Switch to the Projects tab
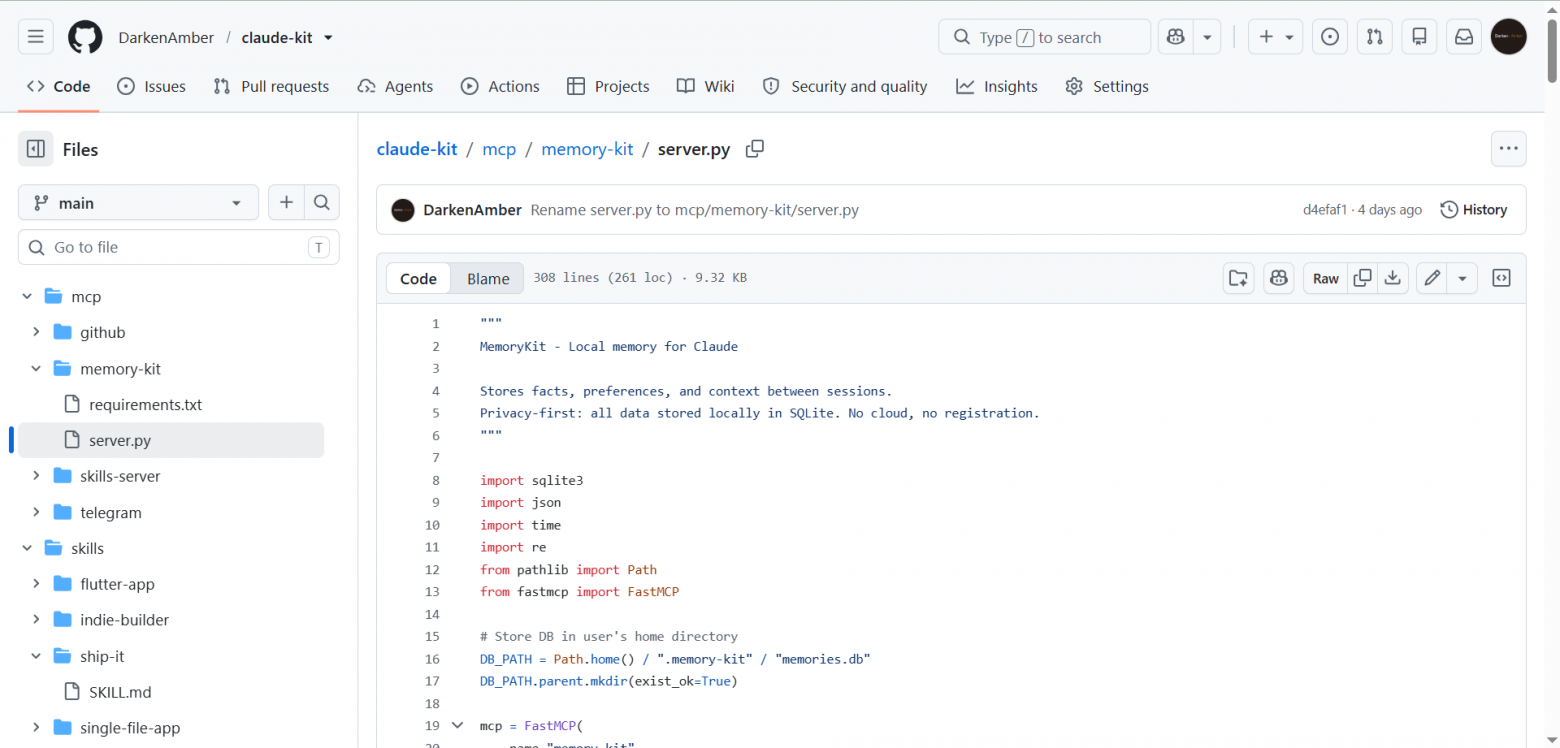The width and height of the screenshot is (1560, 748). pos(608,86)
